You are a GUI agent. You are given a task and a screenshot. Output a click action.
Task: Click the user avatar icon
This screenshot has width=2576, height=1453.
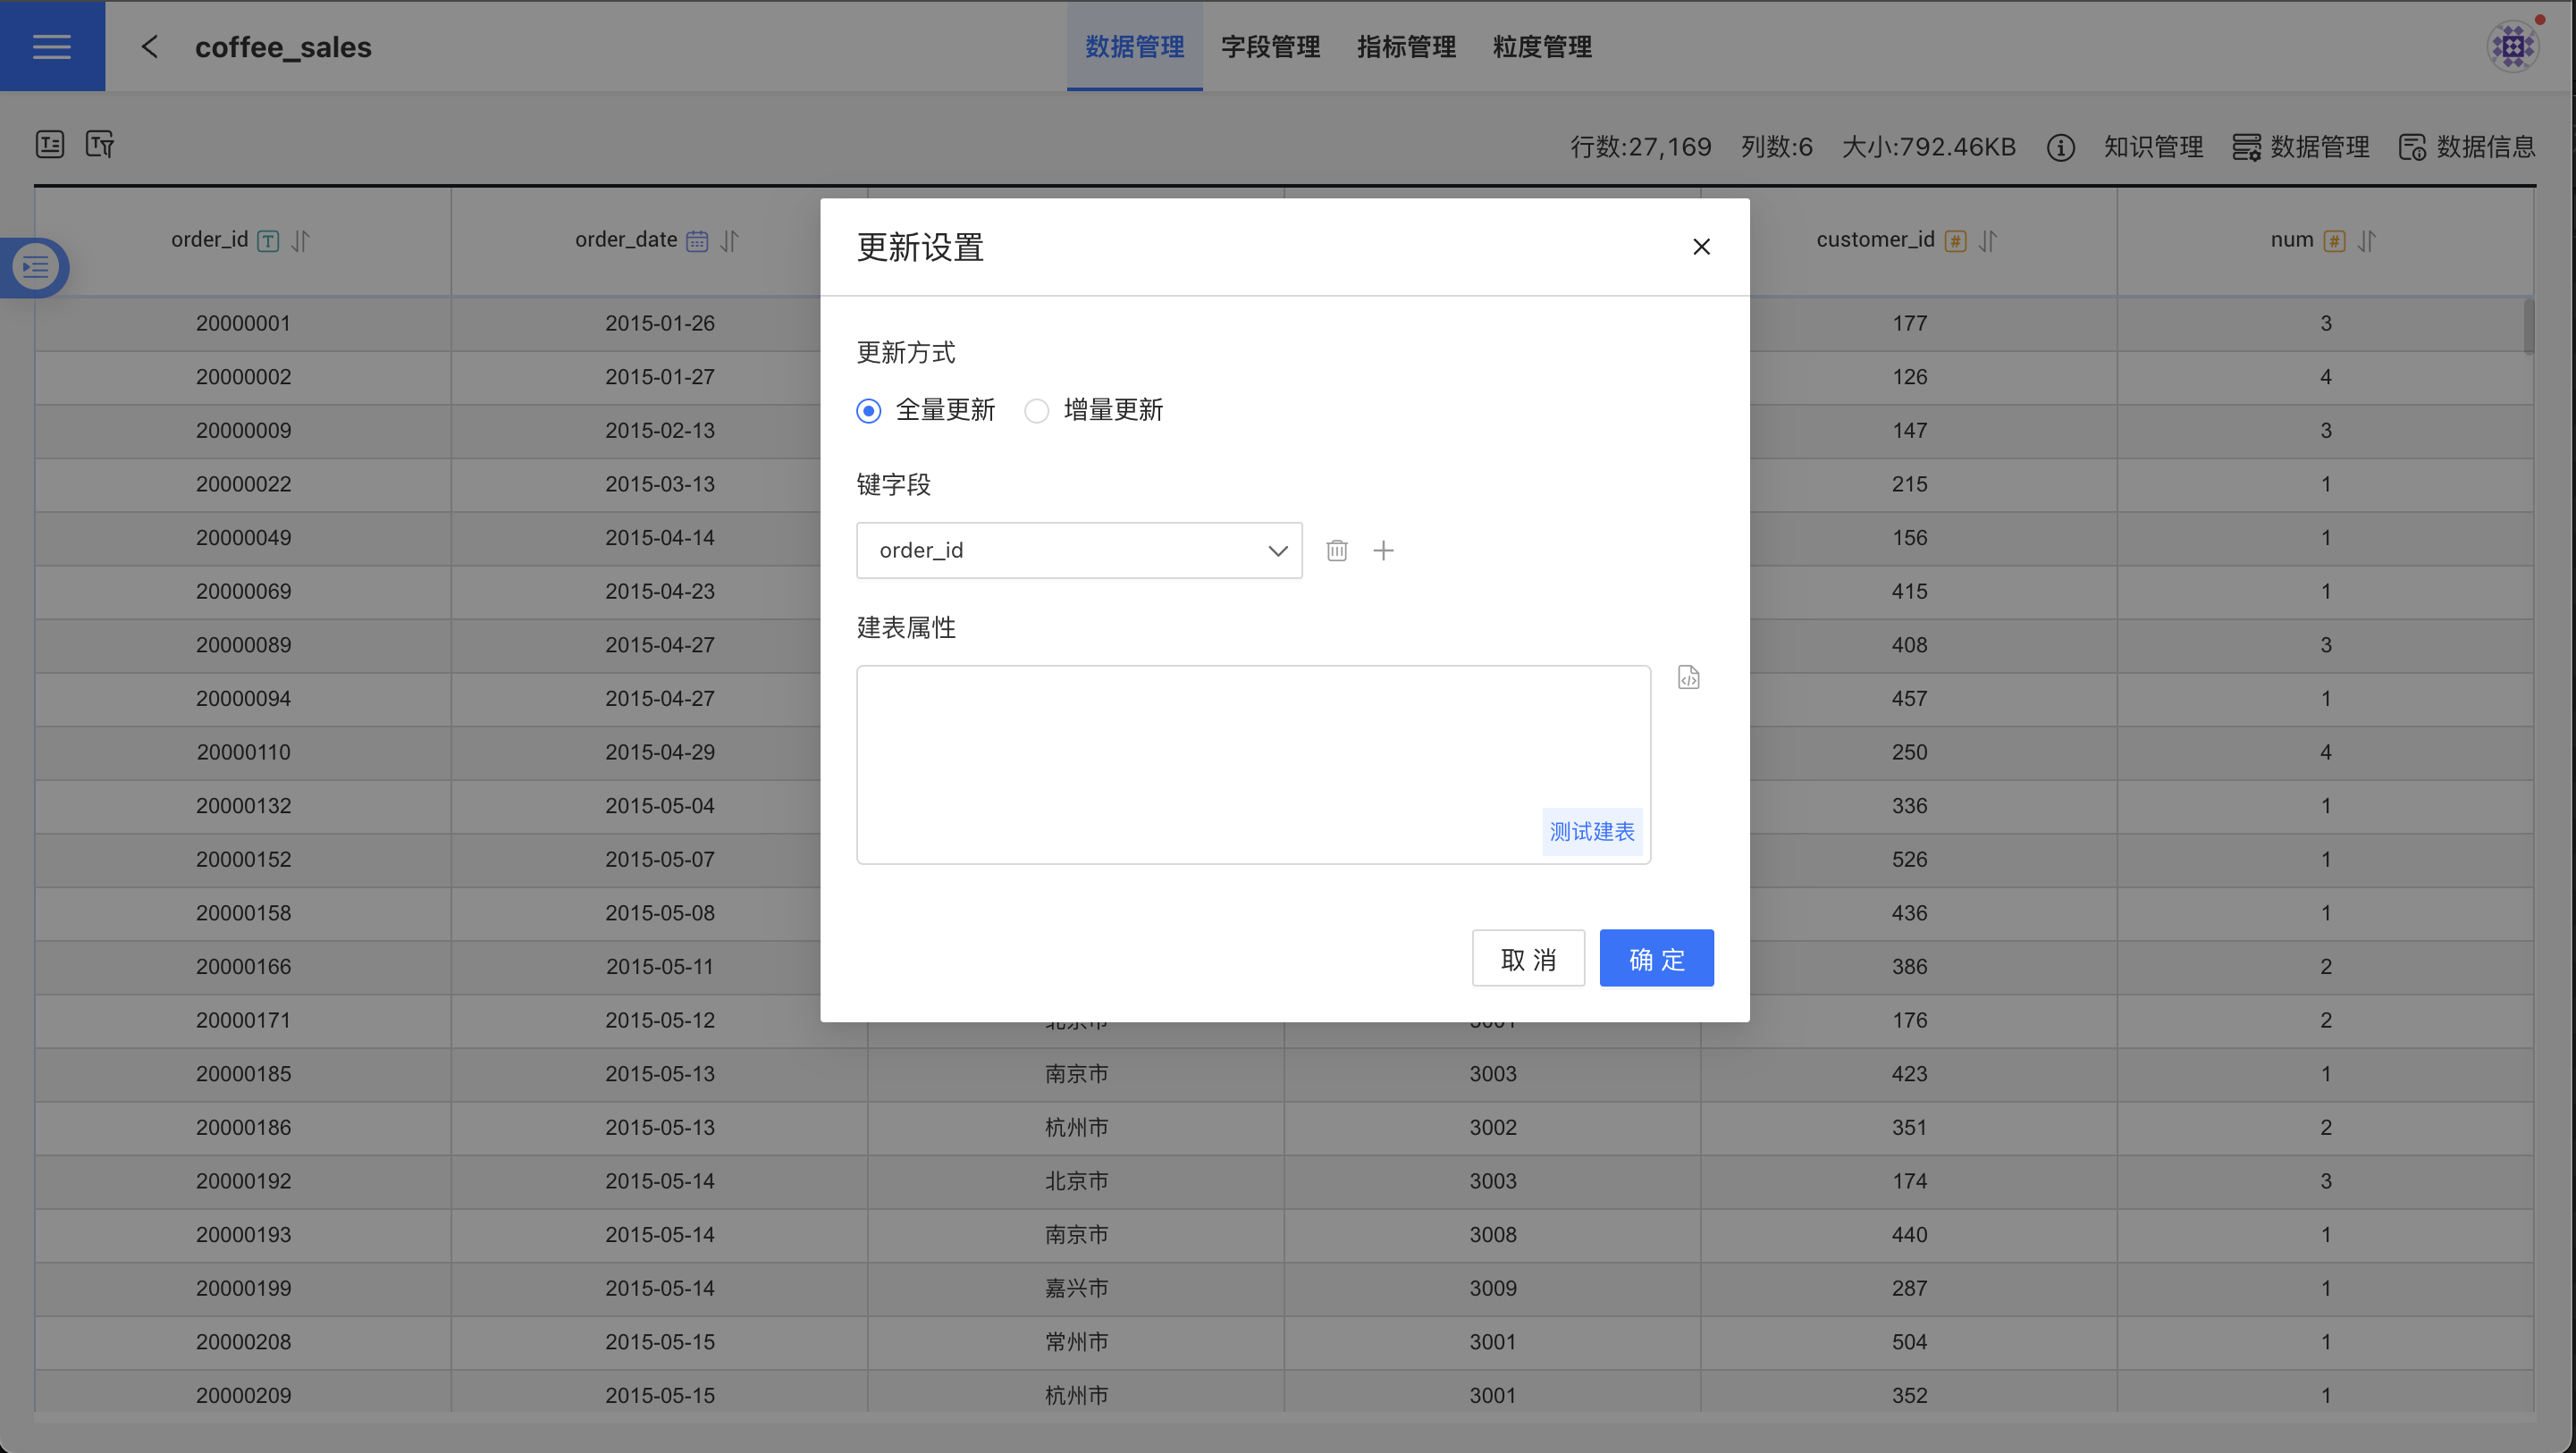coord(2513,46)
